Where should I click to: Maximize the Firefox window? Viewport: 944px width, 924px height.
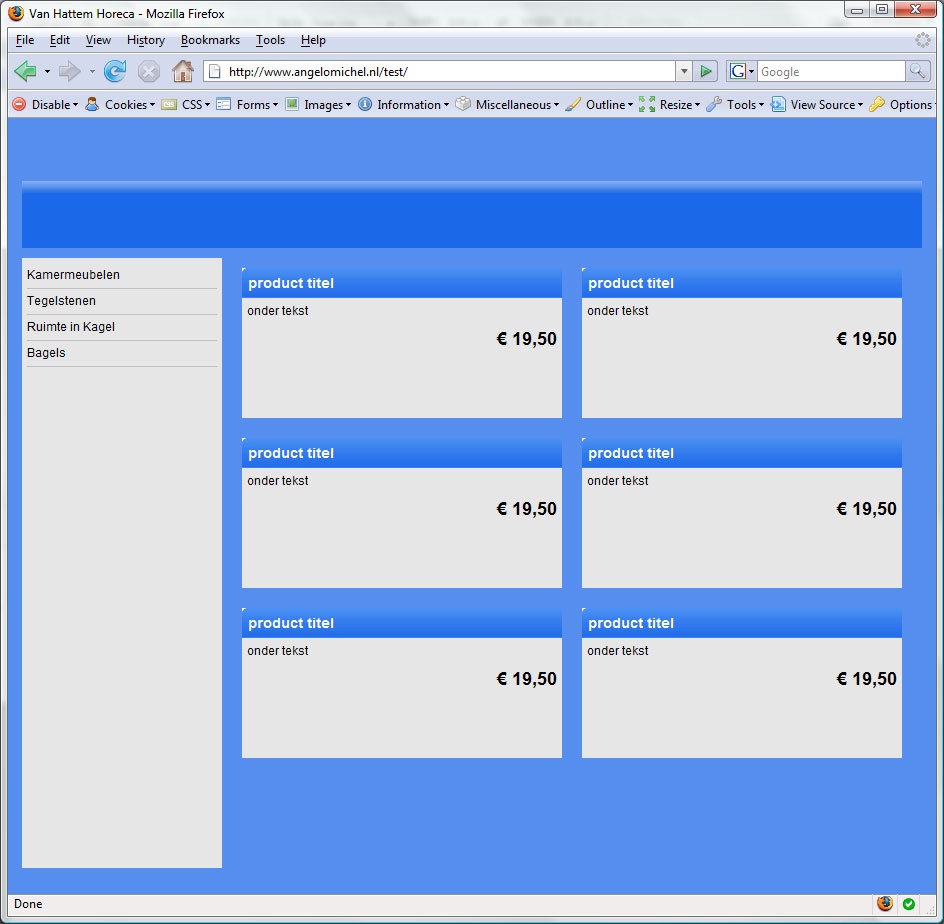tap(882, 10)
